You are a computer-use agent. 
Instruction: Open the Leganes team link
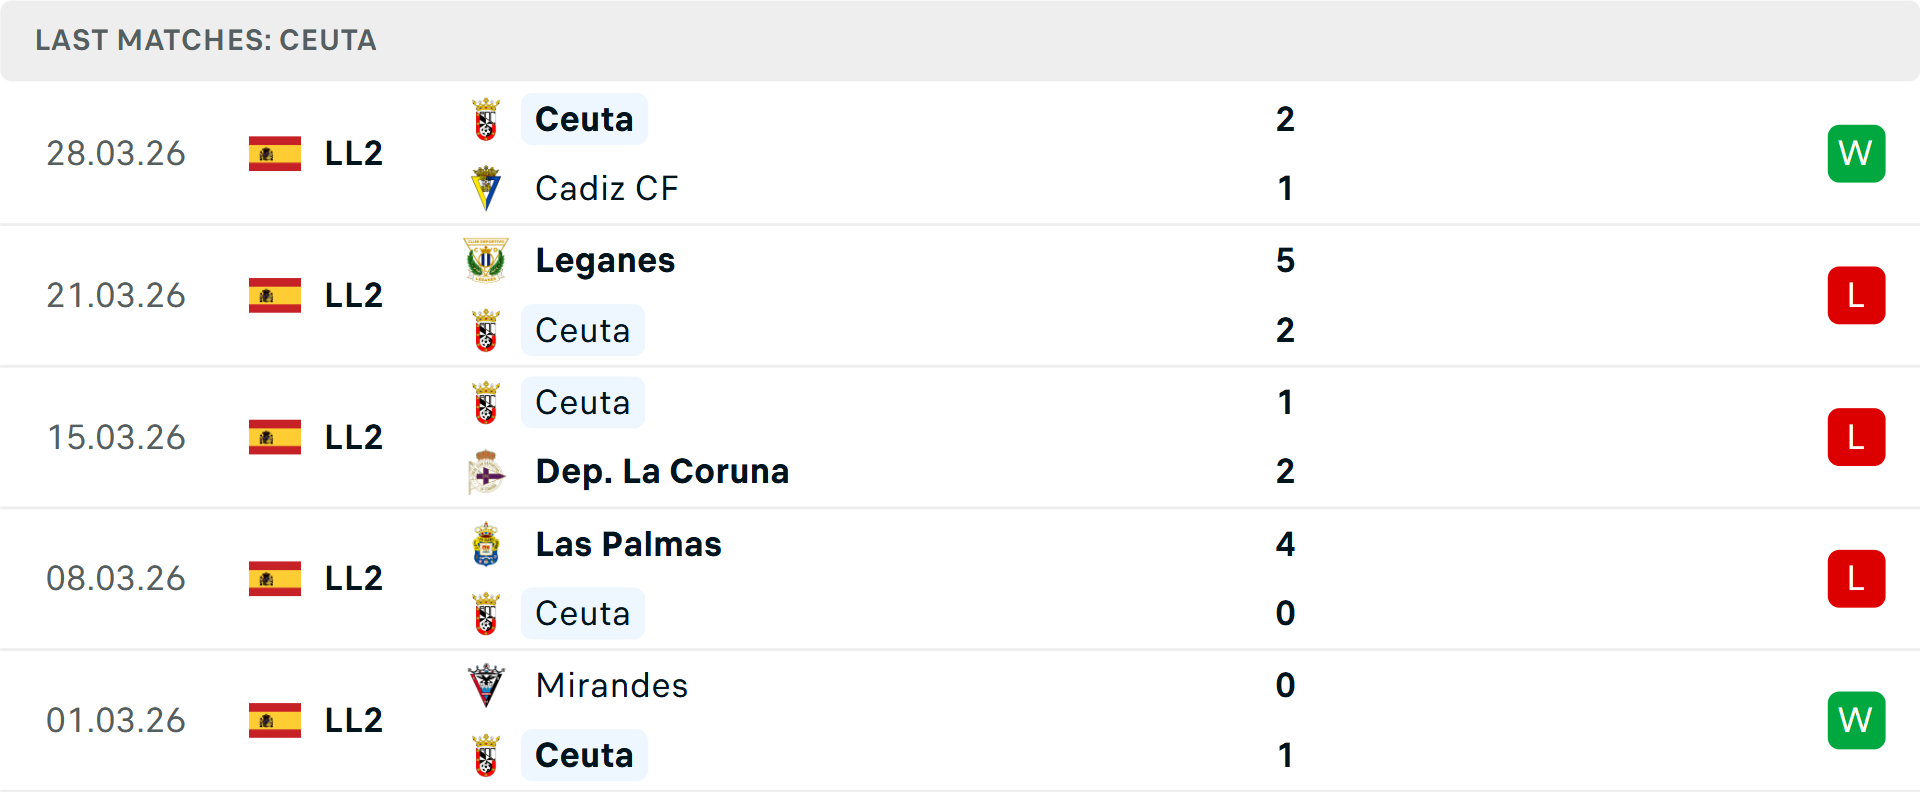point(605,260)
